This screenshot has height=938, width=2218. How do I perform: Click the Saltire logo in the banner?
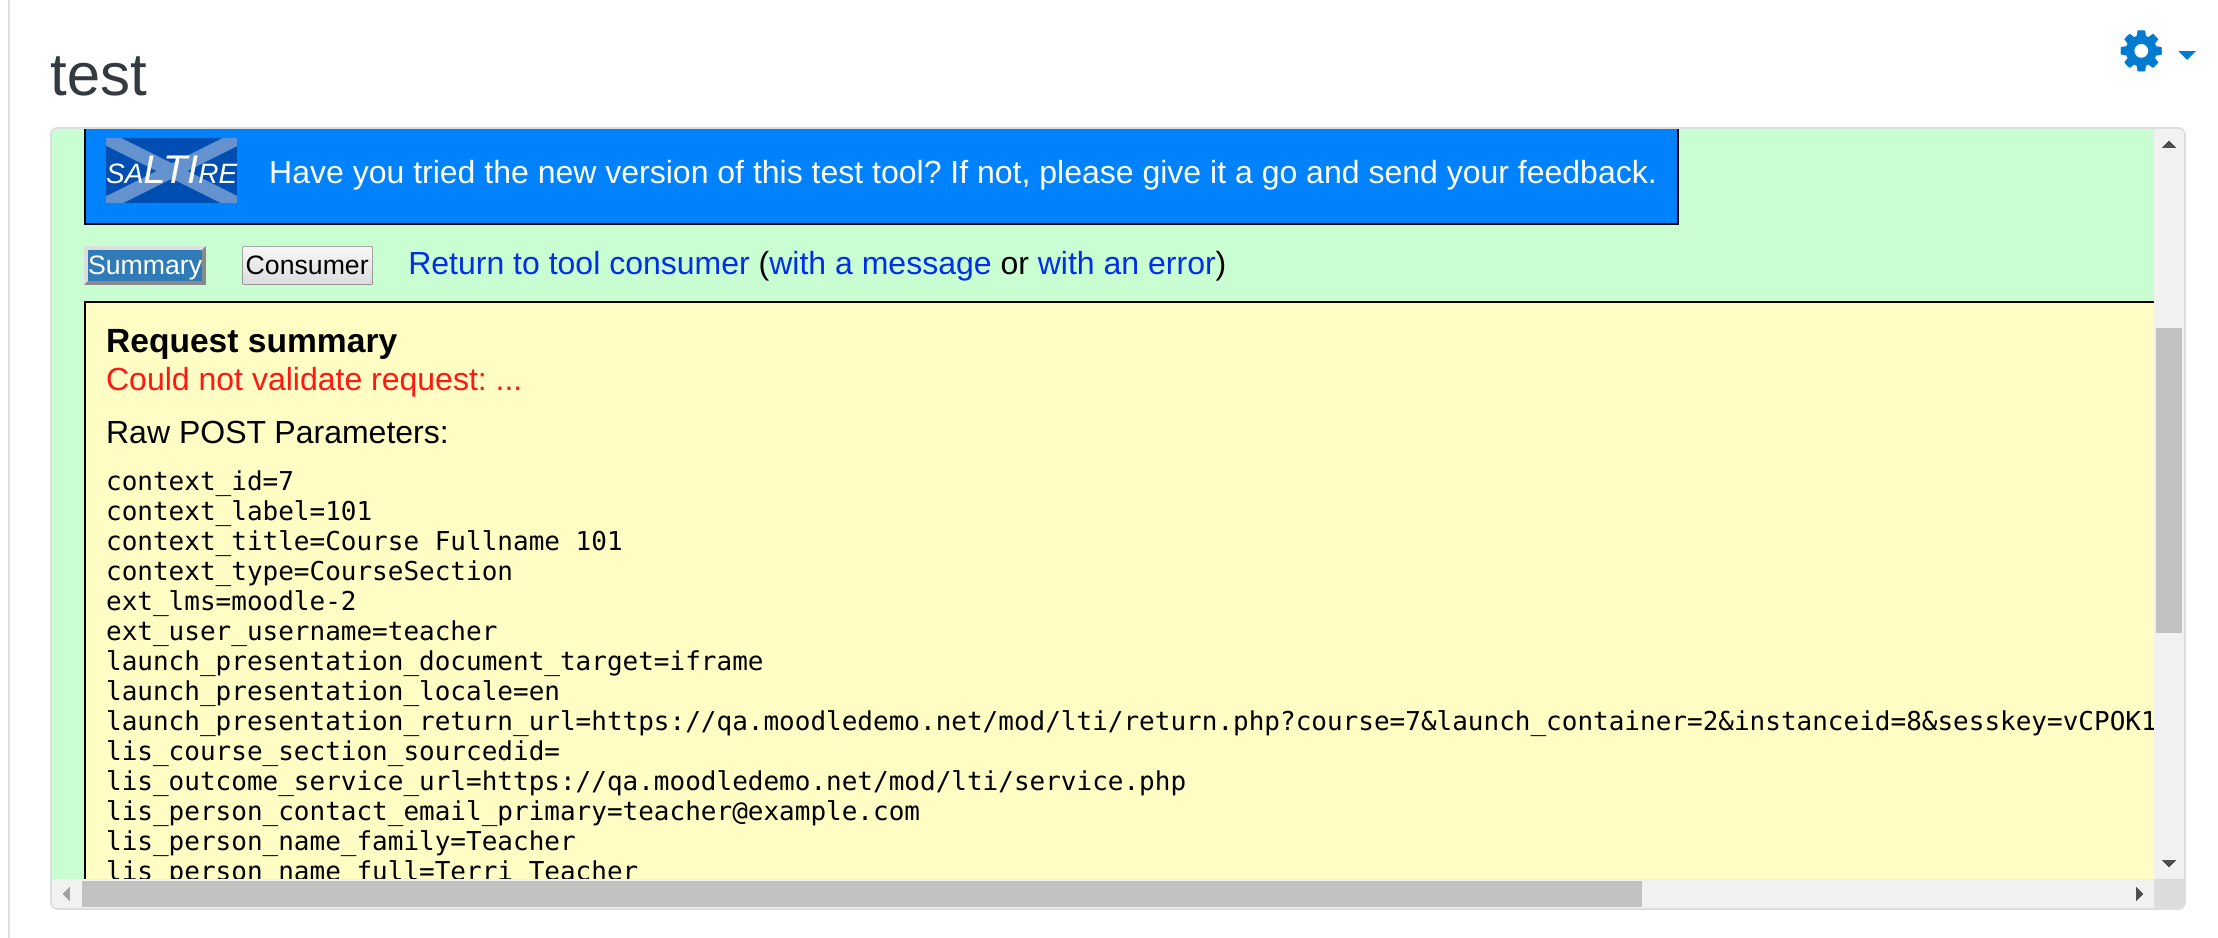tap(171, 171)
